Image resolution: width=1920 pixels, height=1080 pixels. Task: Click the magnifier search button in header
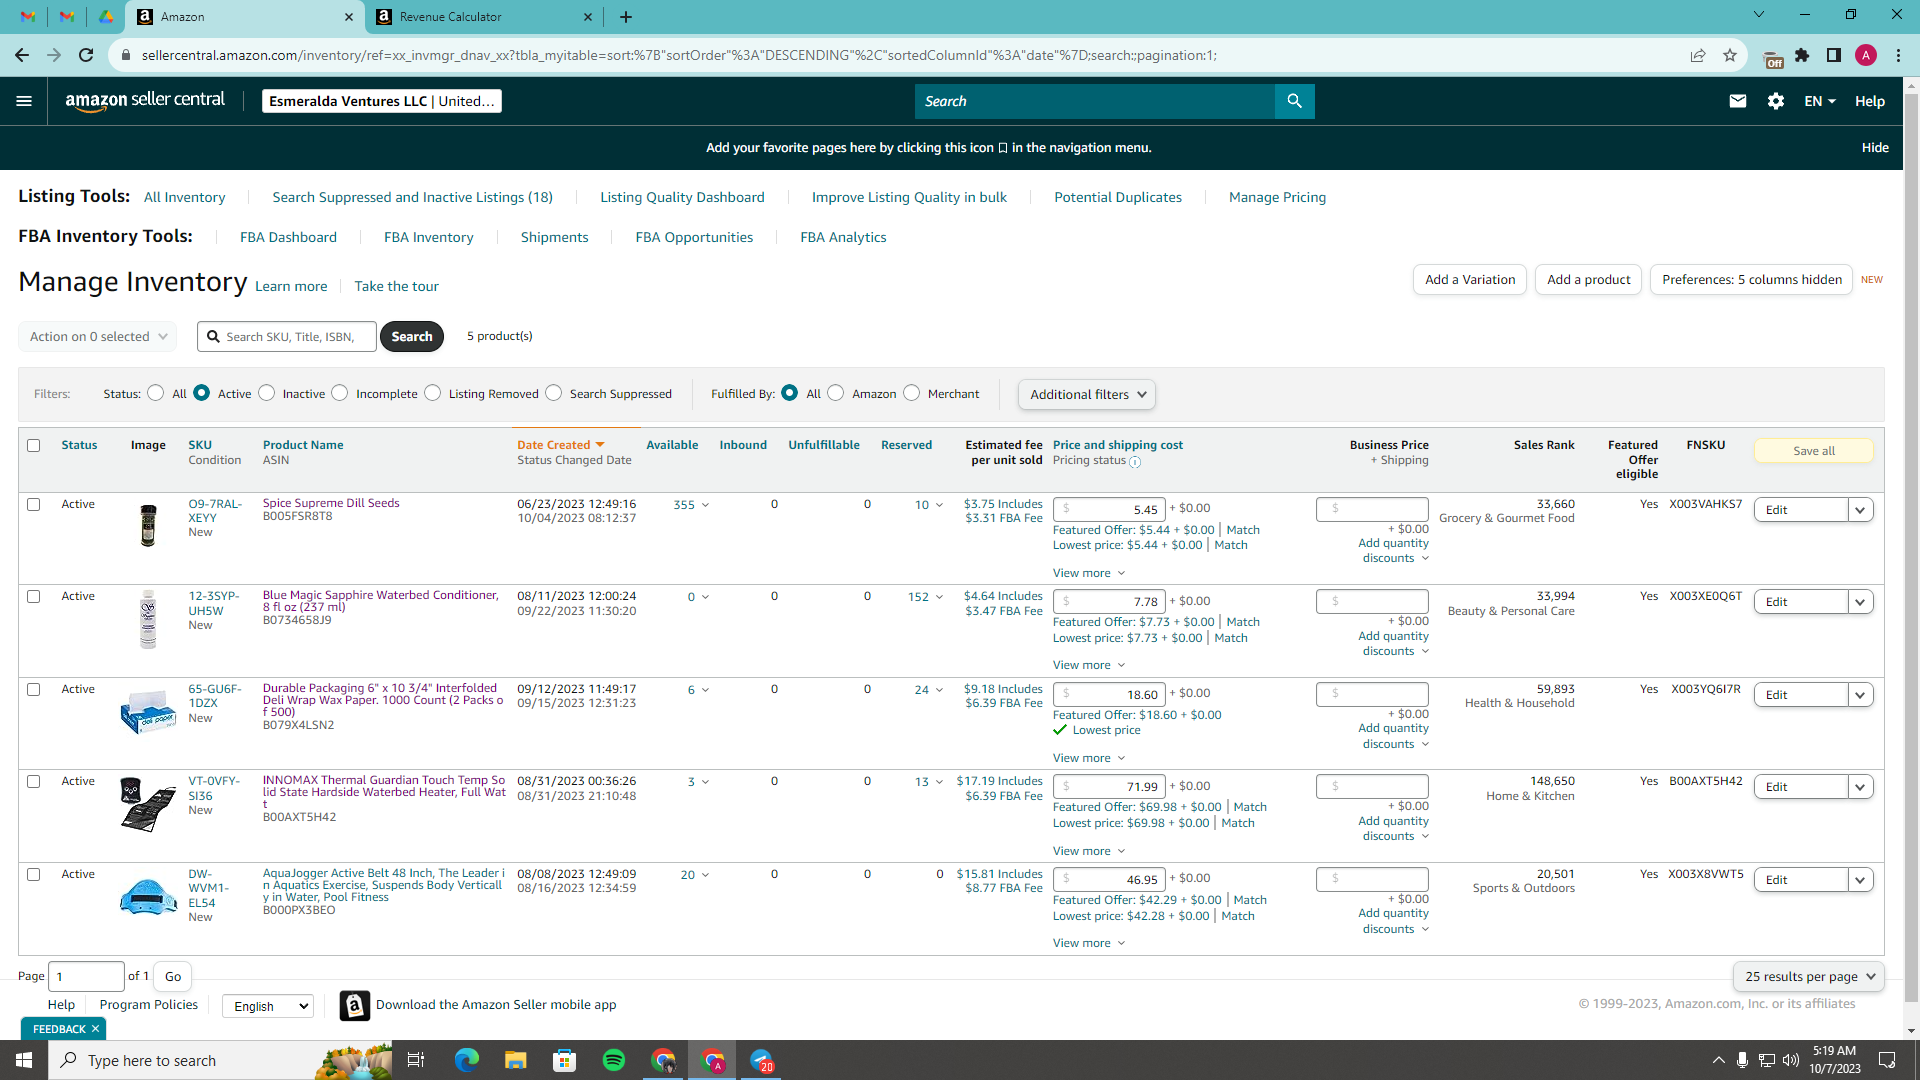(x=1295, y=101)
